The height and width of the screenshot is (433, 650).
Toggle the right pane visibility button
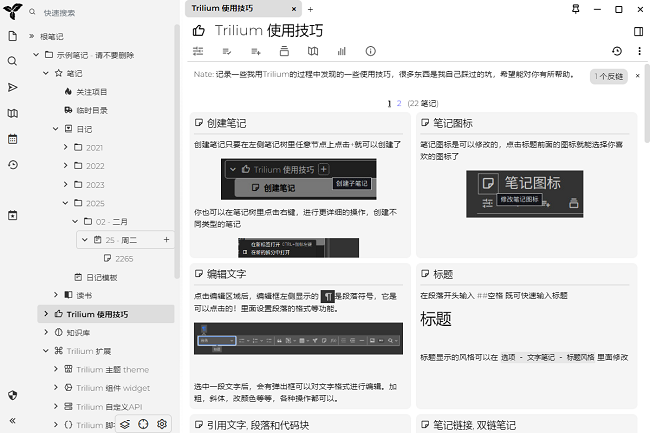point(639,30)
